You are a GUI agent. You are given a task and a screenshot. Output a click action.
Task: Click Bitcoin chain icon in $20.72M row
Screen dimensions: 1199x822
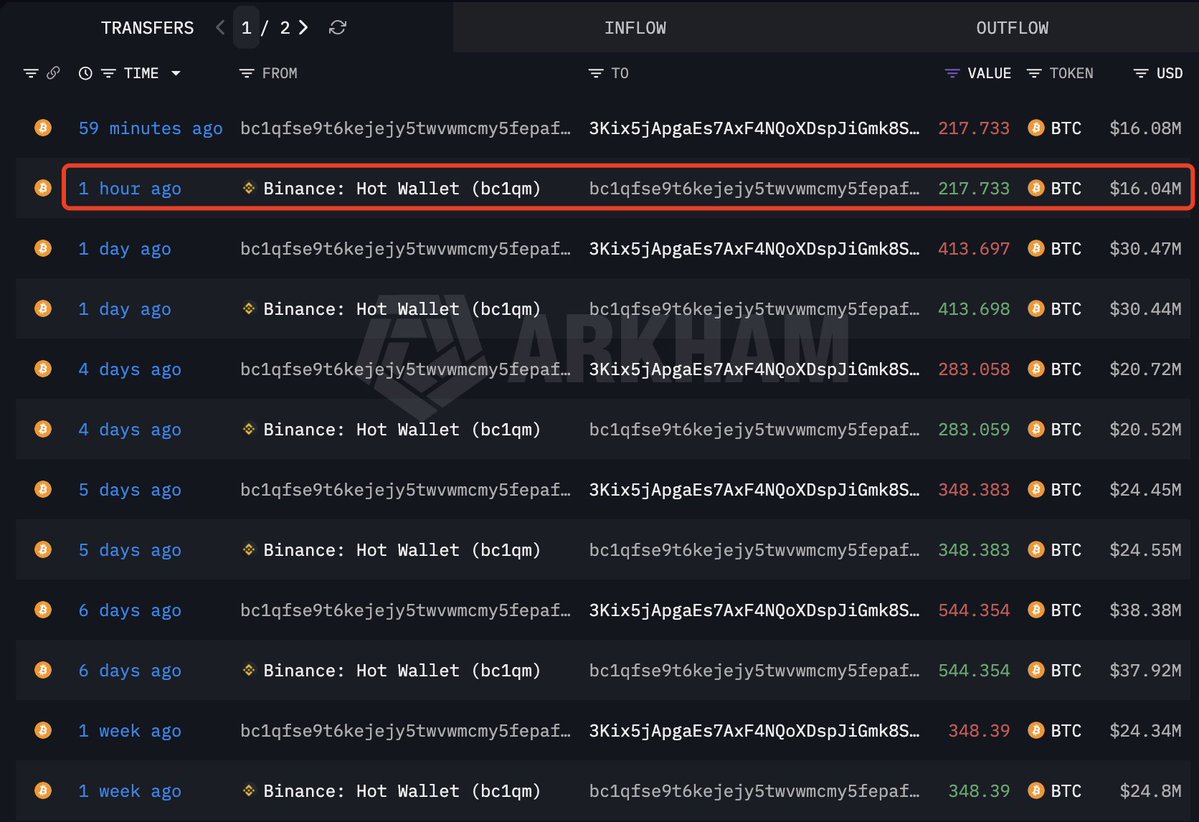[x=43, y=369]
